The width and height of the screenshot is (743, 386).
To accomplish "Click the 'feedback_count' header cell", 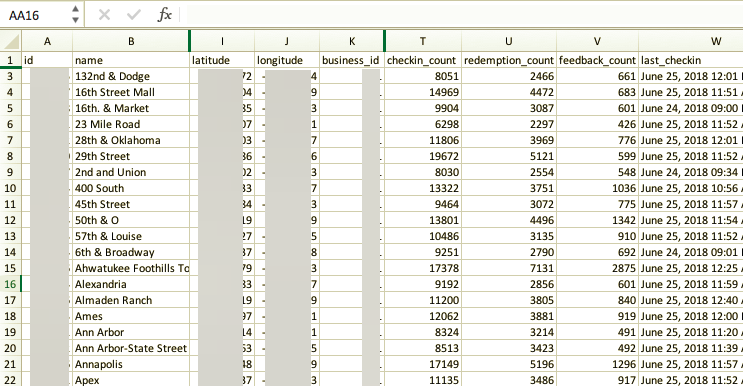I will 597,60.
